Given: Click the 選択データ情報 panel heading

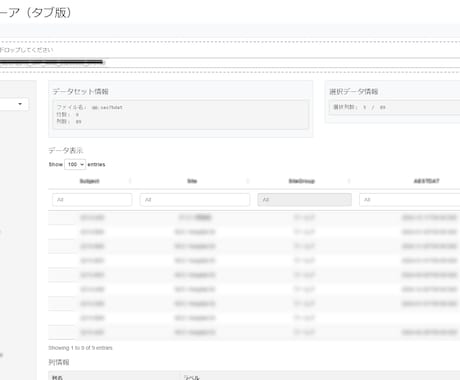Looking at the screenshot, I should (x=354, y=91).
